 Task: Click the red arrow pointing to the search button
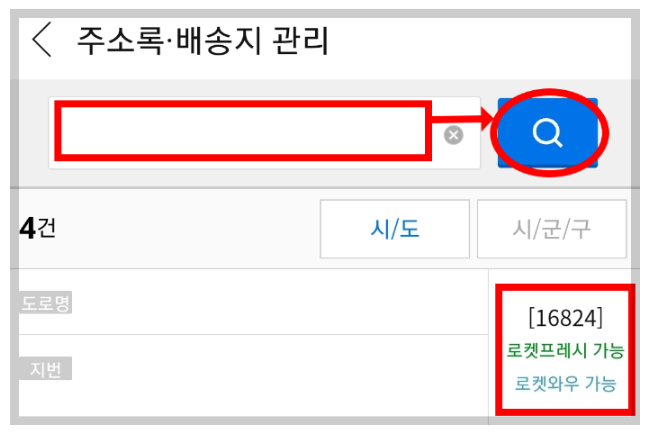click(462, 119)
